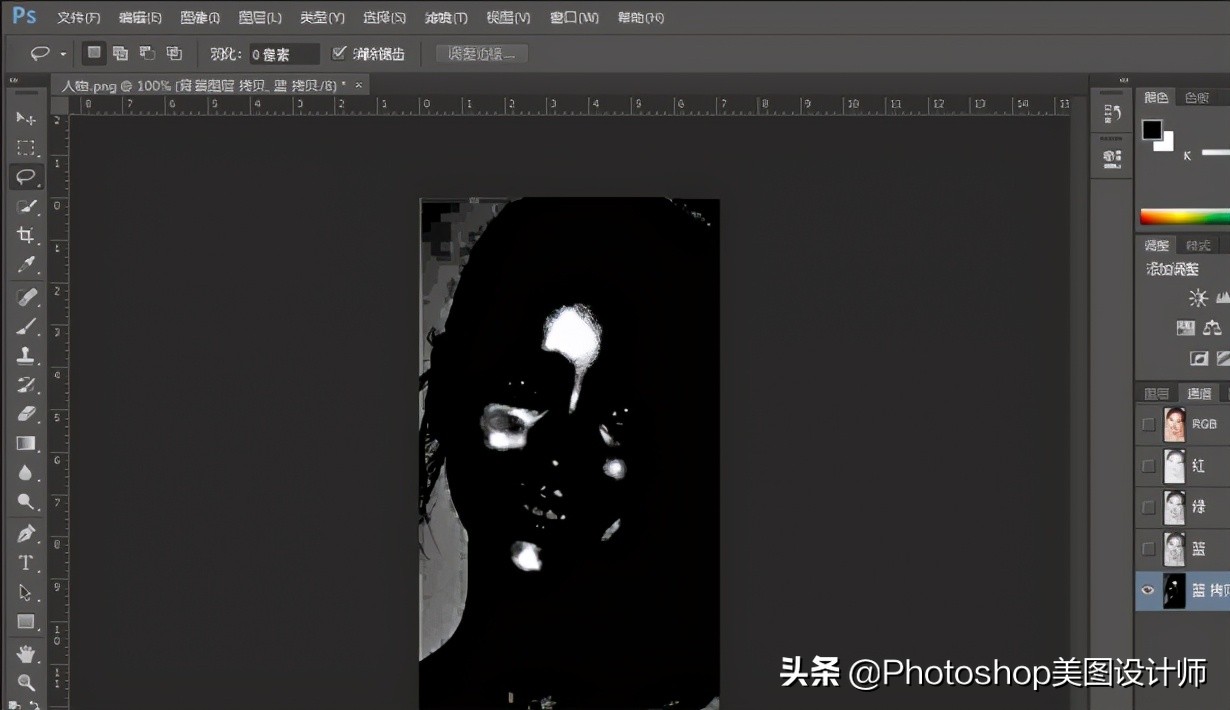
Task: Click the 红 channel thumbnail
Action: (x=1174, y=465)
